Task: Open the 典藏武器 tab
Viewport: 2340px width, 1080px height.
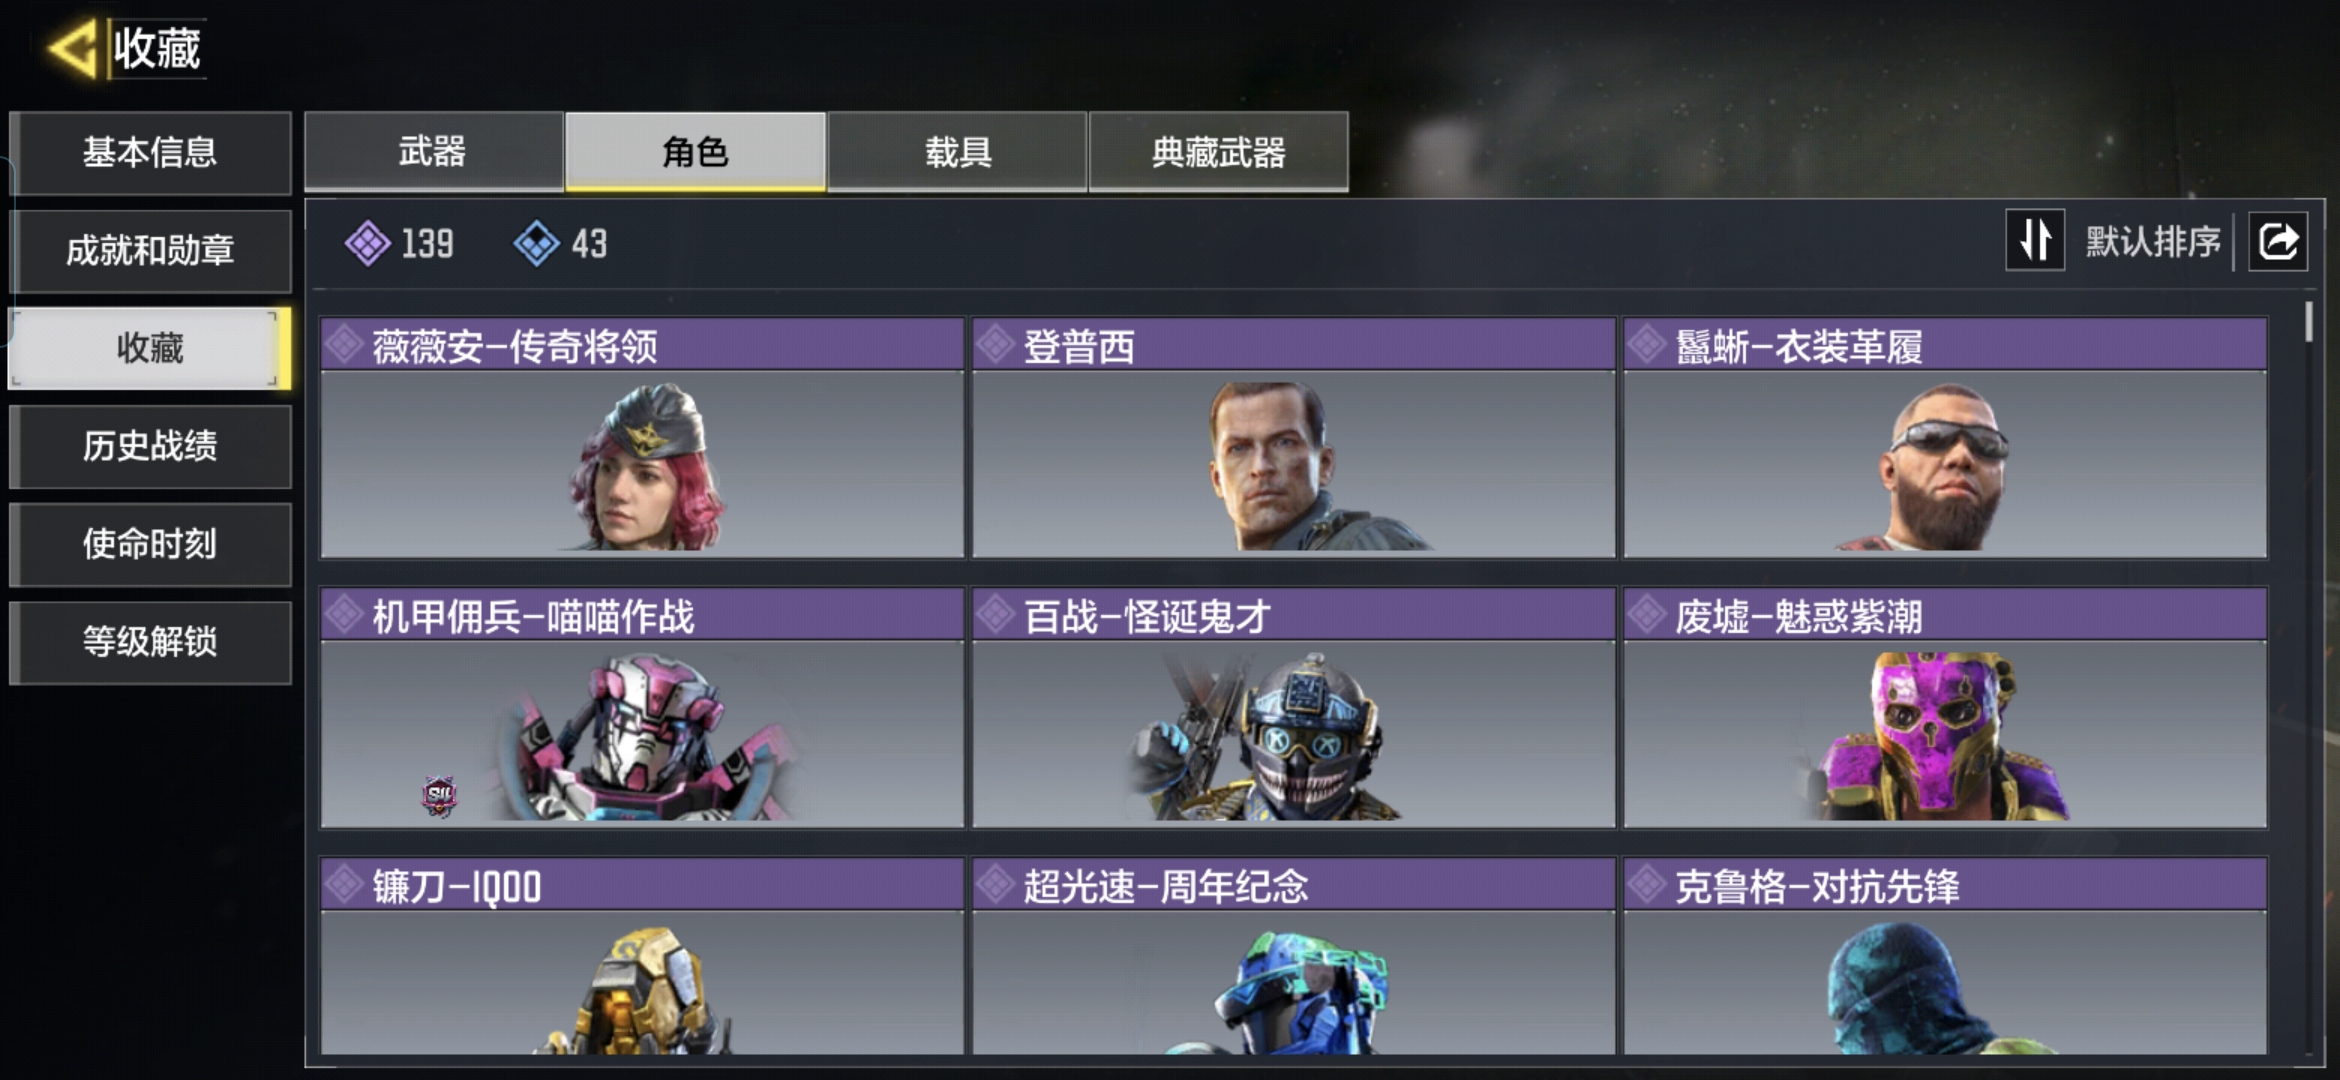Action: coord(1218,152)
